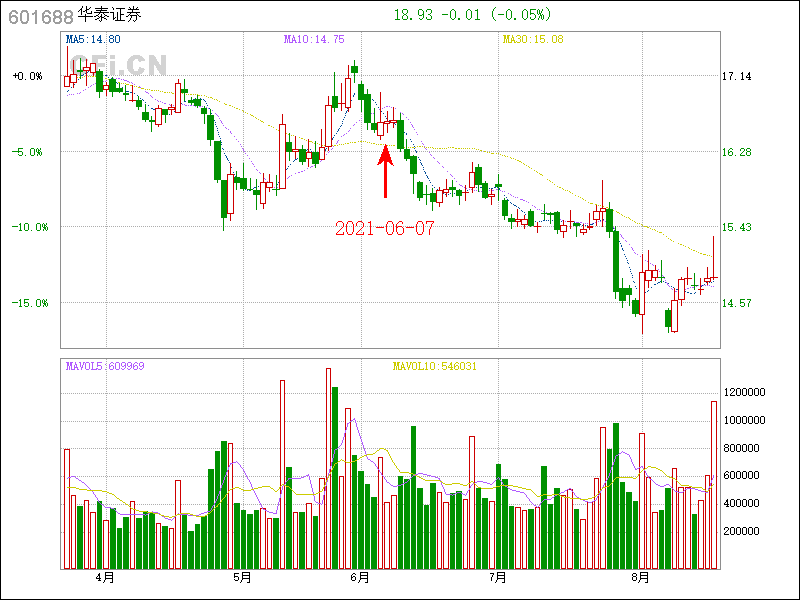Jump to 5月 on the time axis
Image resolution: width=800 pixels, height=600 pixels.
pyautogui.click(x=241, y=577)
